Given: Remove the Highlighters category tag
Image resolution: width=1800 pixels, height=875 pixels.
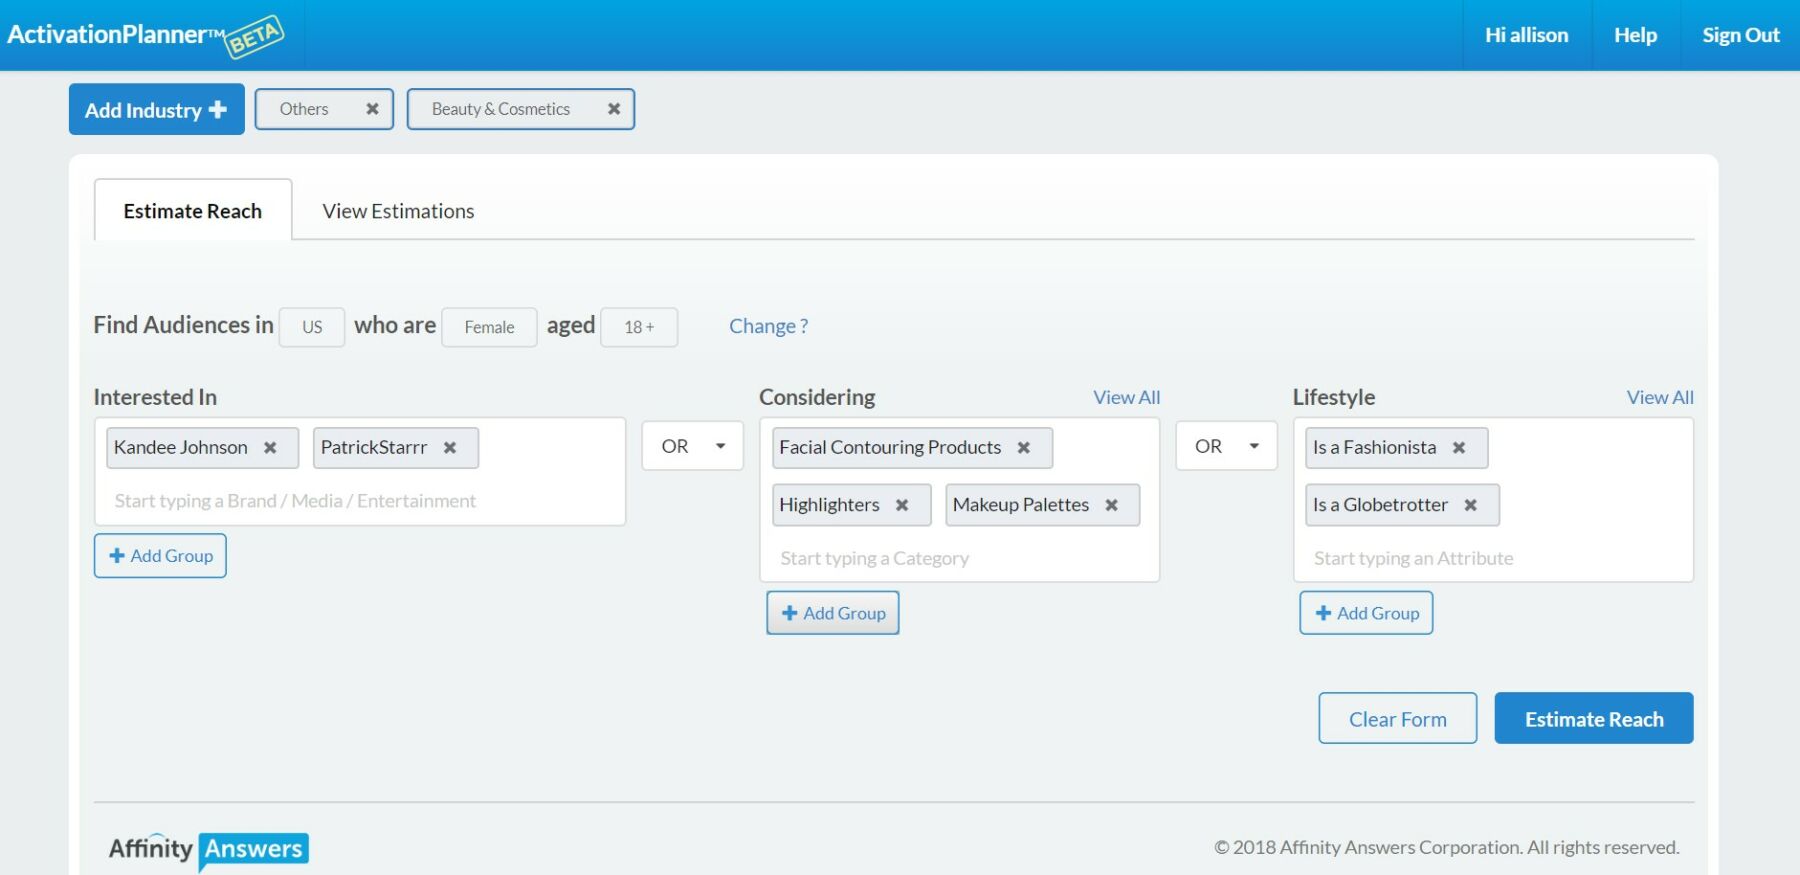Looking at the screenshot, I should click(x=902, y=505).
